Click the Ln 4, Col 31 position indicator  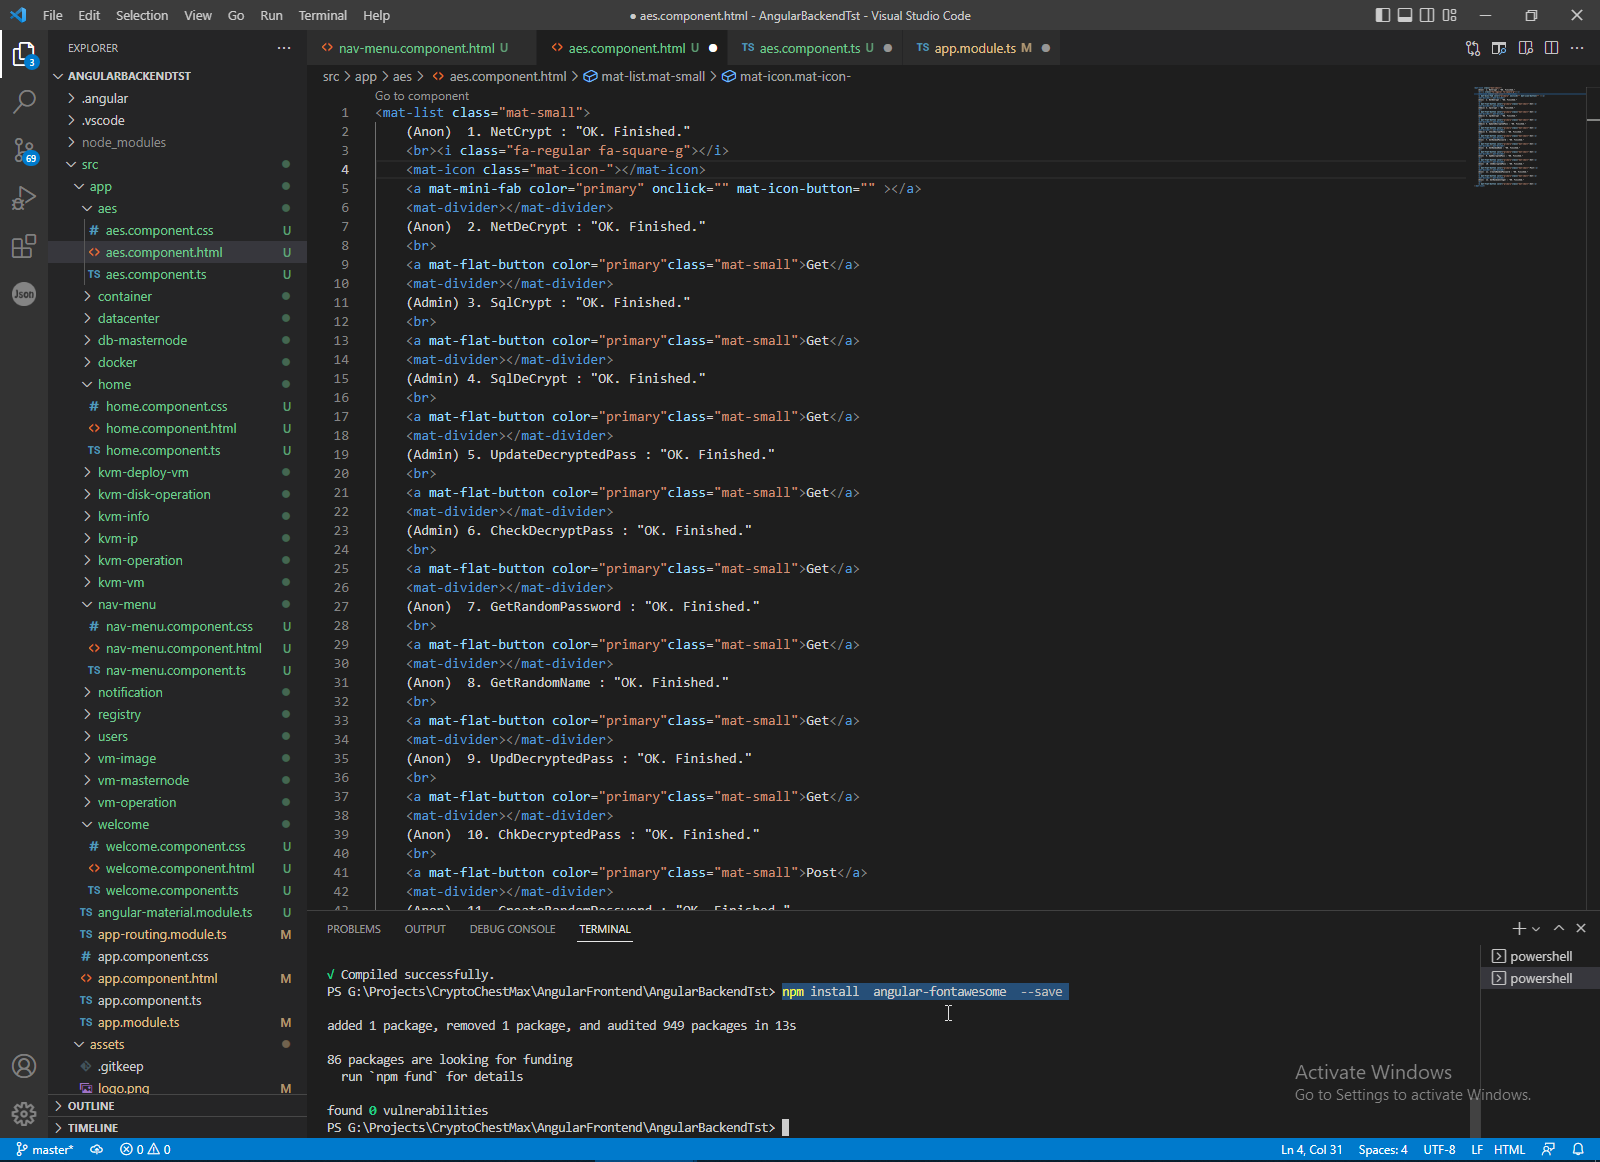pos(1312,1150)
